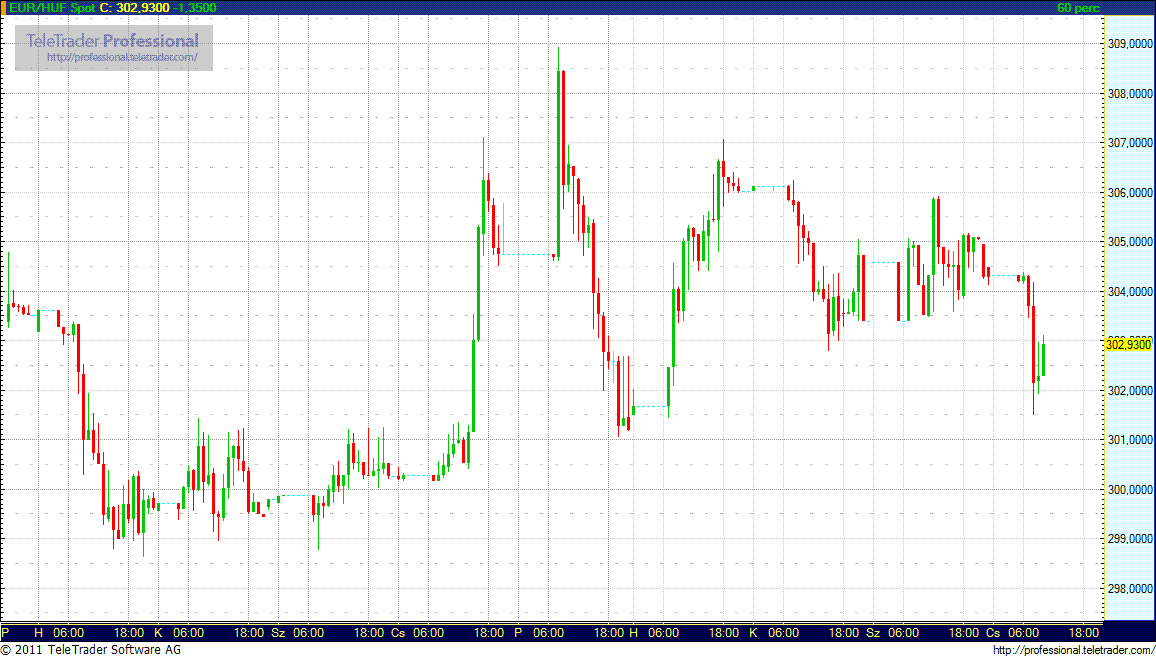Screen dimensions: 1156x659
Task: Click the yellow 302,9300 current price tag
Action: (1128, 344)
